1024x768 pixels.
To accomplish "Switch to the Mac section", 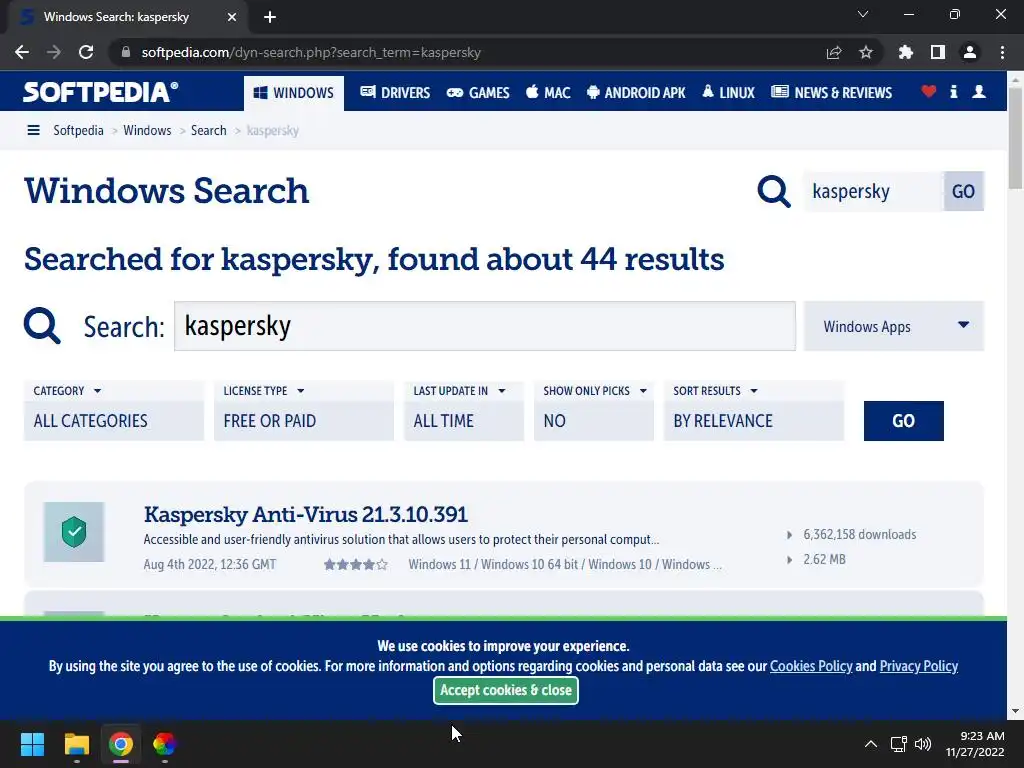I will [548, 93].
